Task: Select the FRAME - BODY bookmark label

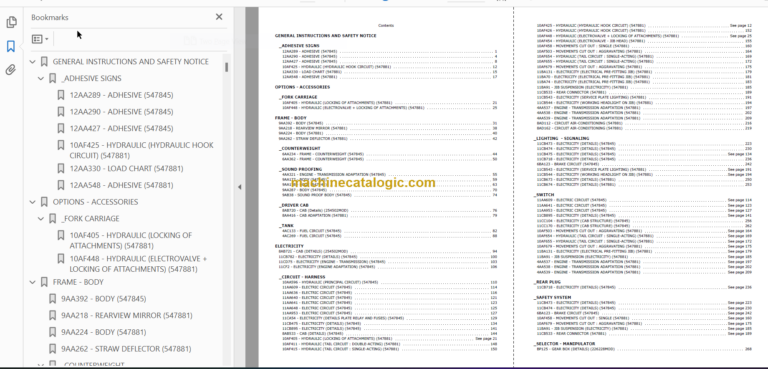Action: pyautogui.click(x=78, y=282)
